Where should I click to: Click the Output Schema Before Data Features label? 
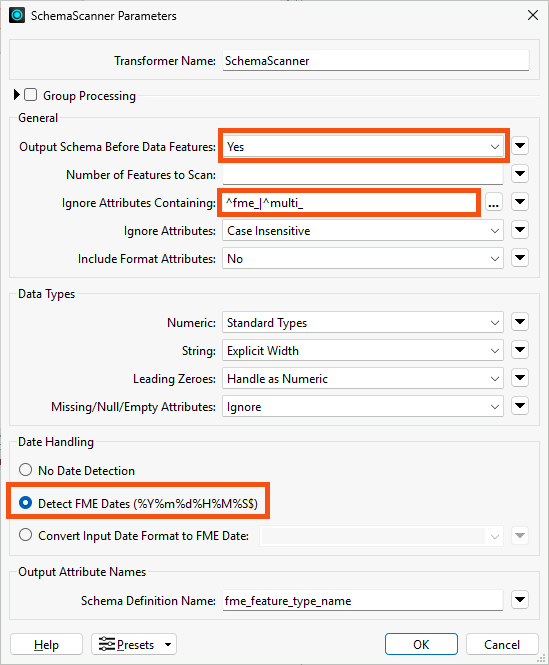coord(118,147)
